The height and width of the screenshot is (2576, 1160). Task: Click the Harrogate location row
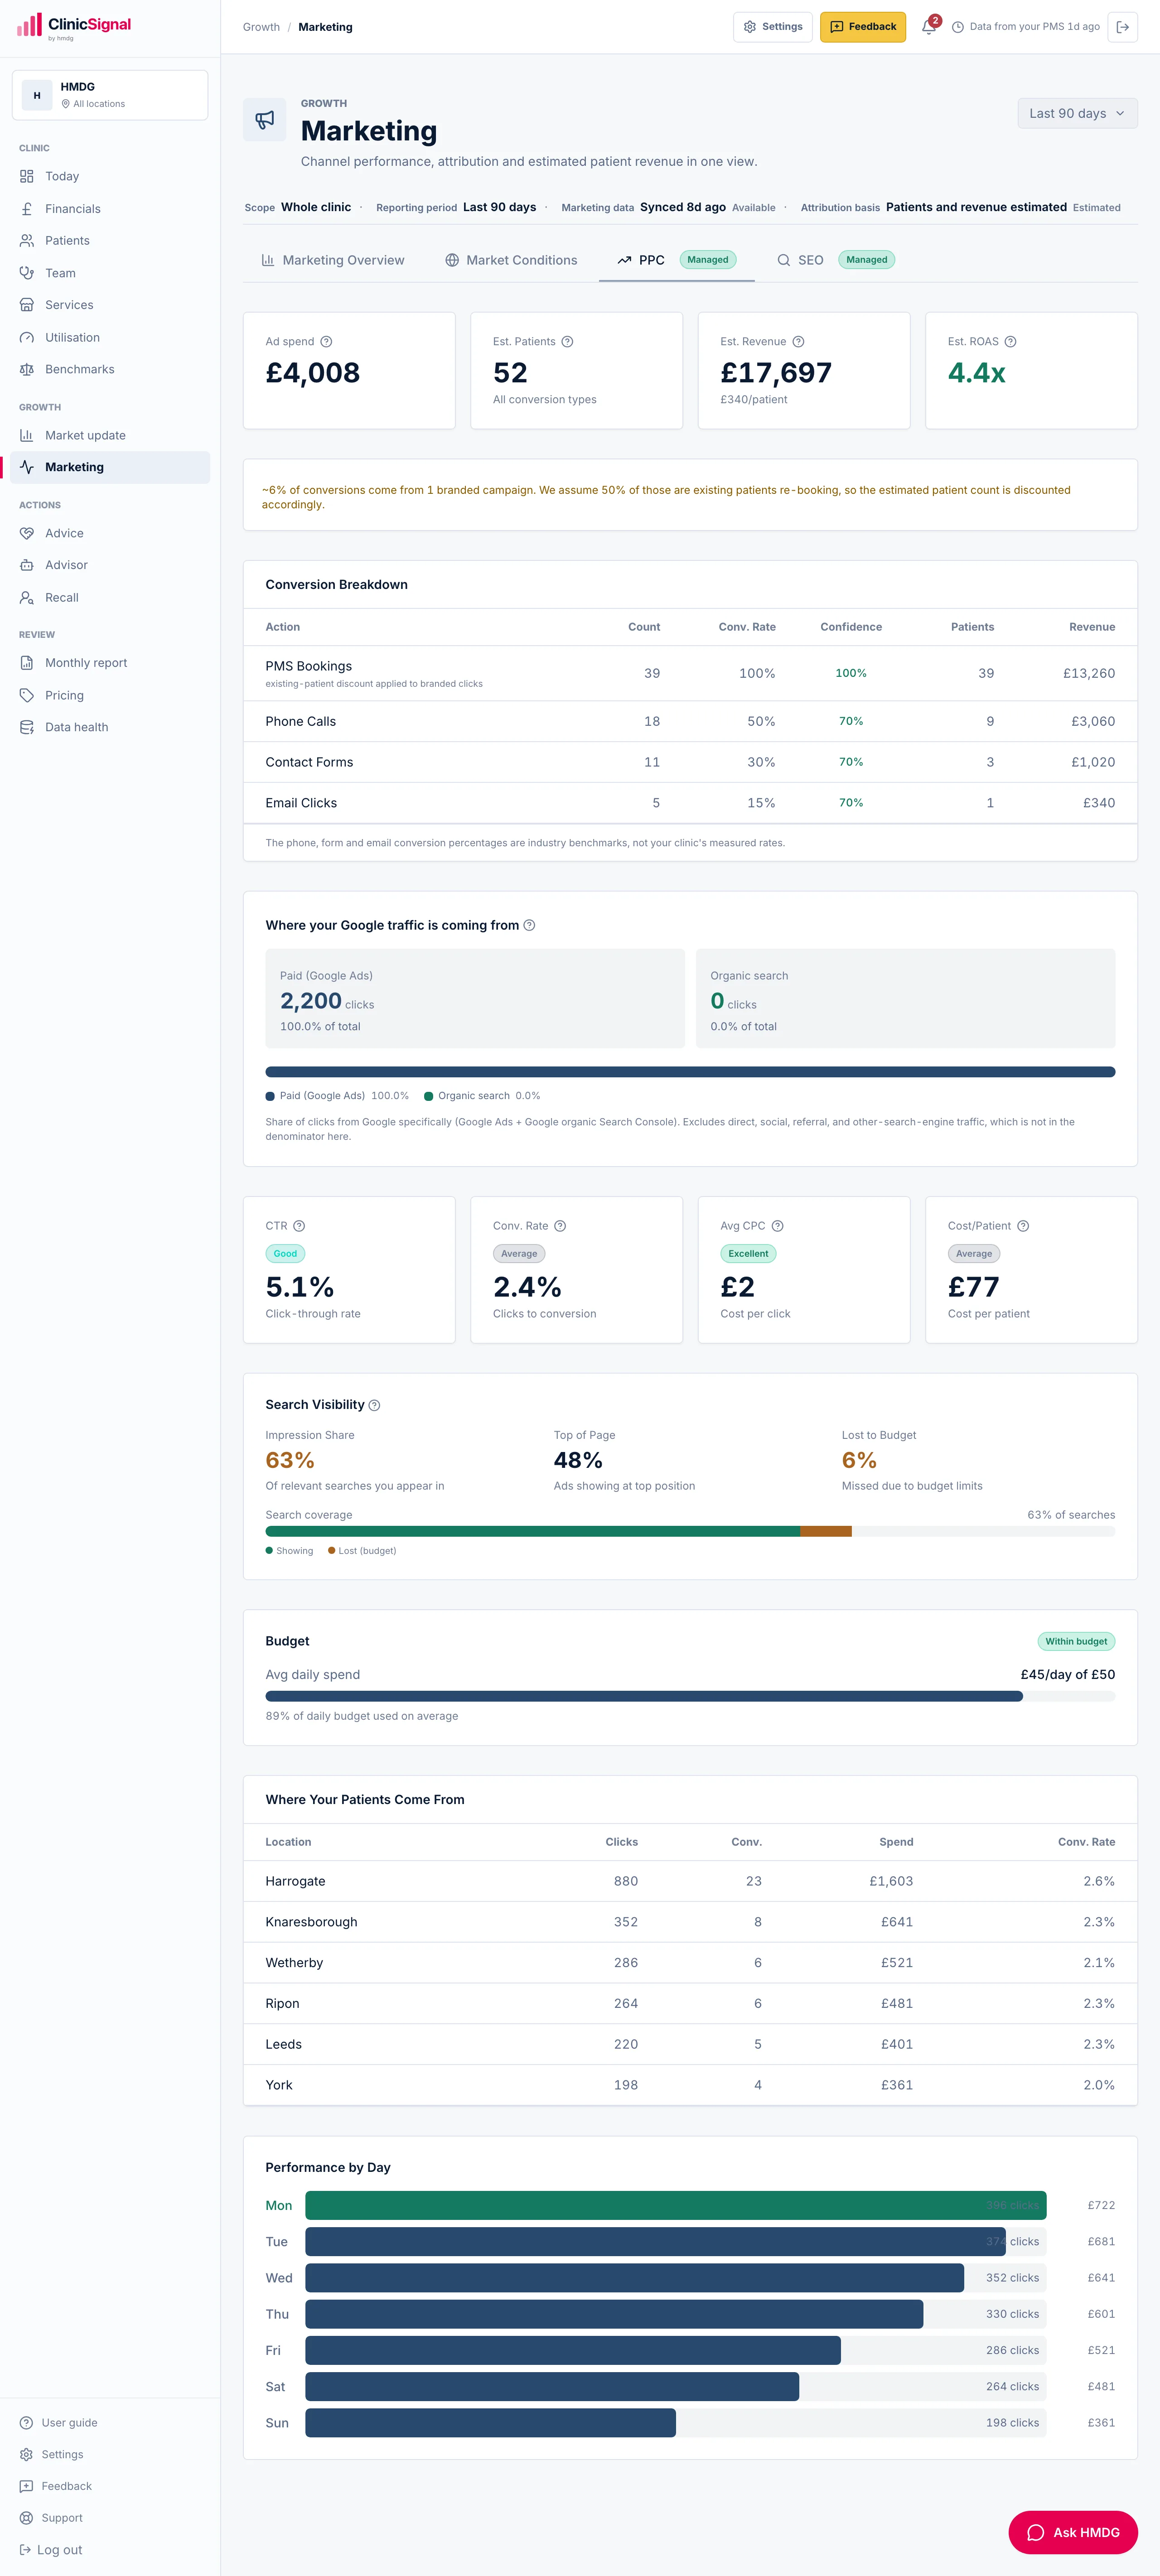click(690, 1881)
